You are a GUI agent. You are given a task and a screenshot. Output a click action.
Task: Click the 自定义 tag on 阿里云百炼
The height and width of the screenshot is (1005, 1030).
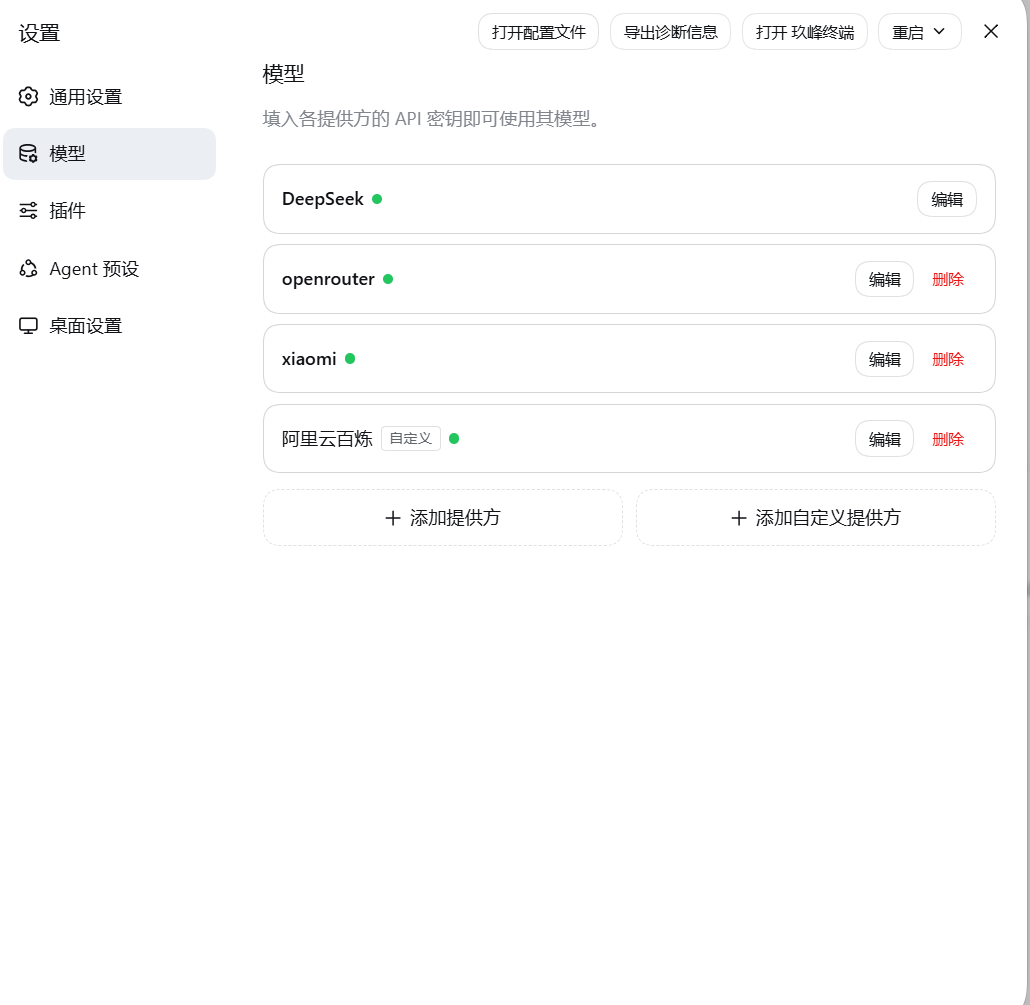click(x=411, y=439)
